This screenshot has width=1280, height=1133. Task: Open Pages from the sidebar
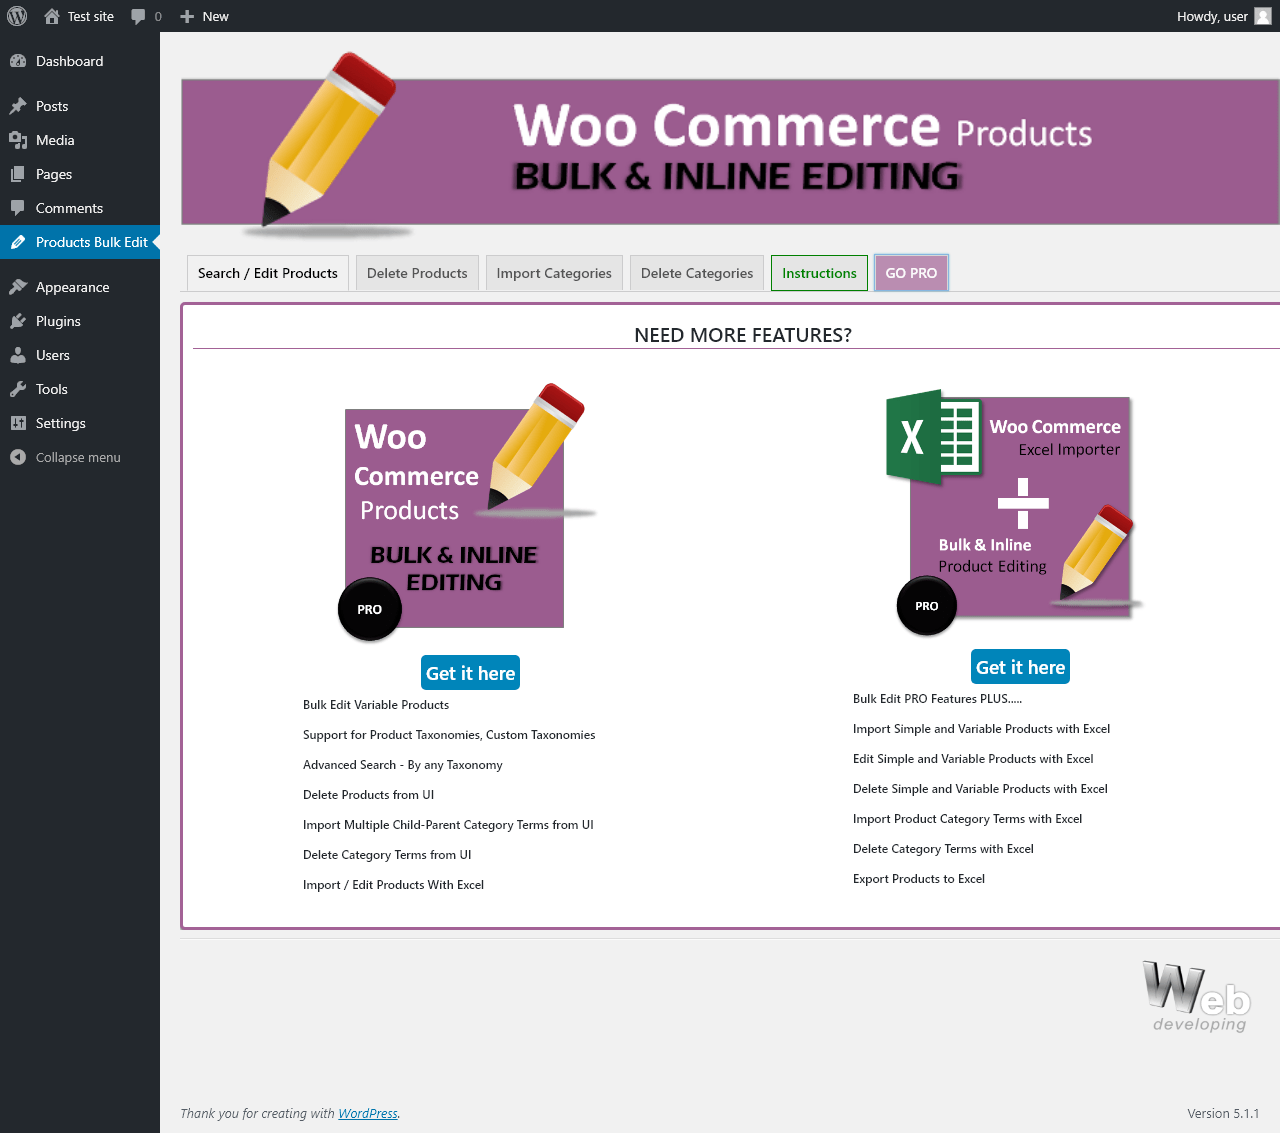point(80,174)
